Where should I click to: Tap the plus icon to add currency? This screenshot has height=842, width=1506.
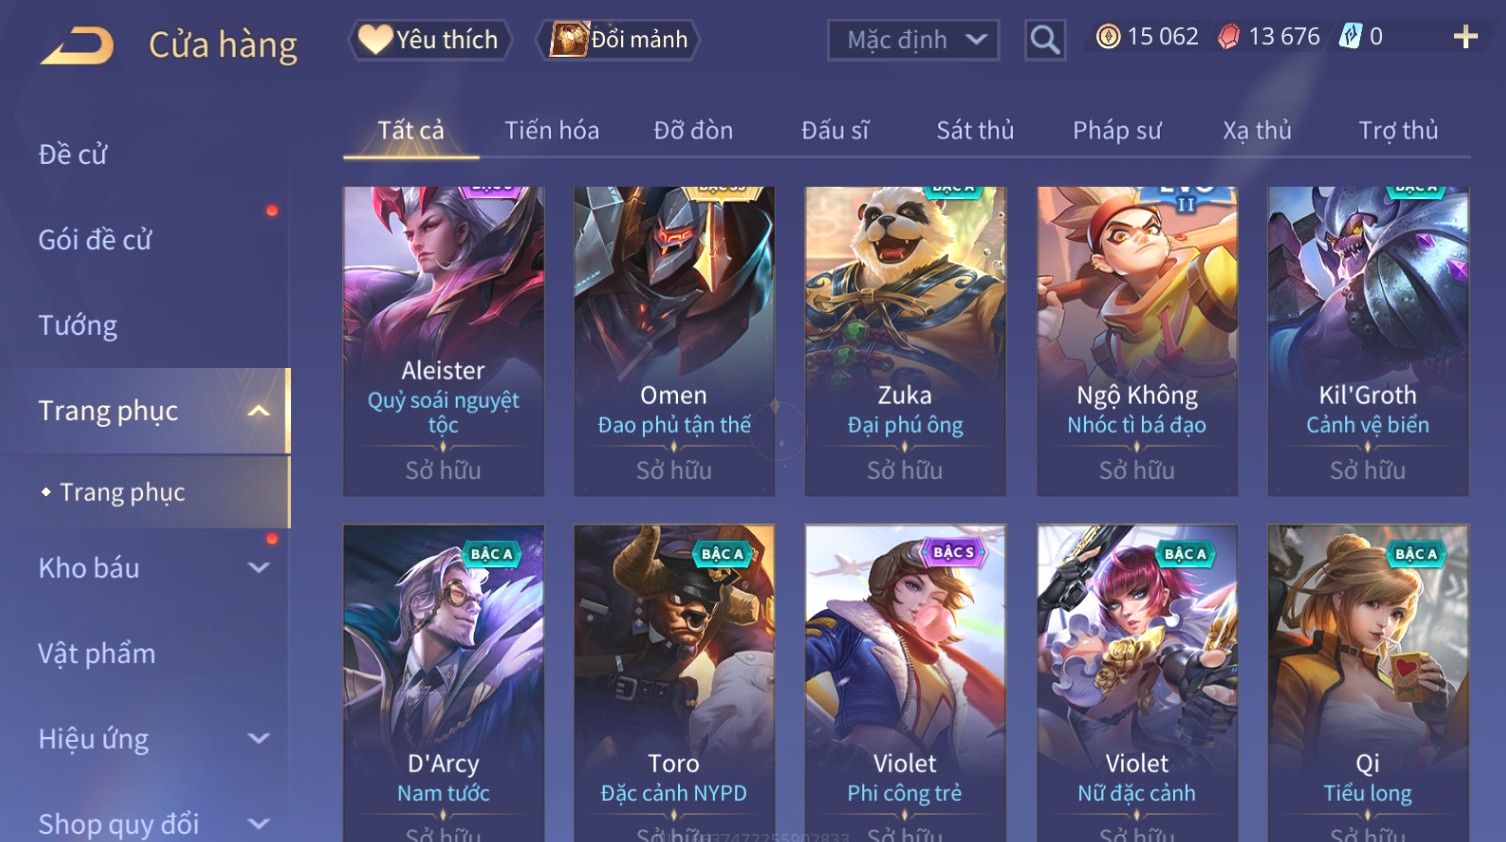click(1465, 37)
